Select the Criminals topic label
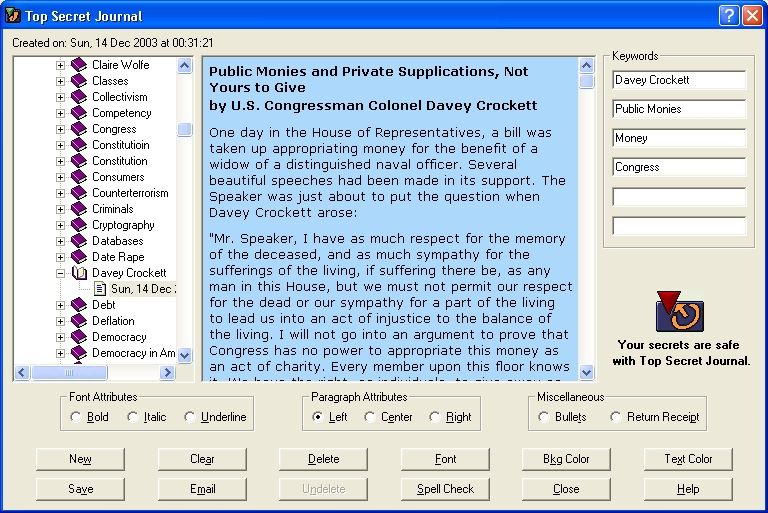 tap(113, 209)
